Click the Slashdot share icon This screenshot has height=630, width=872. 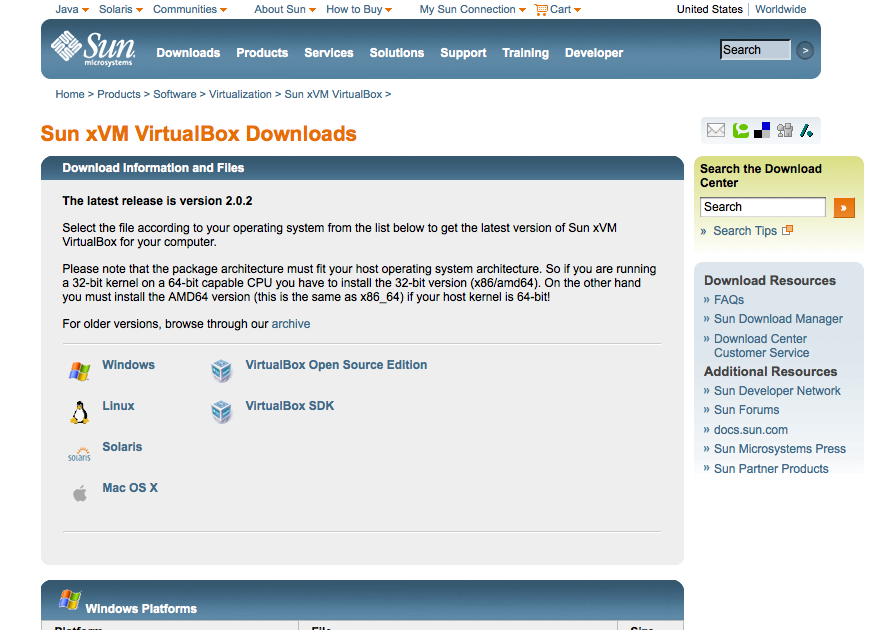[x=806, y=131]
